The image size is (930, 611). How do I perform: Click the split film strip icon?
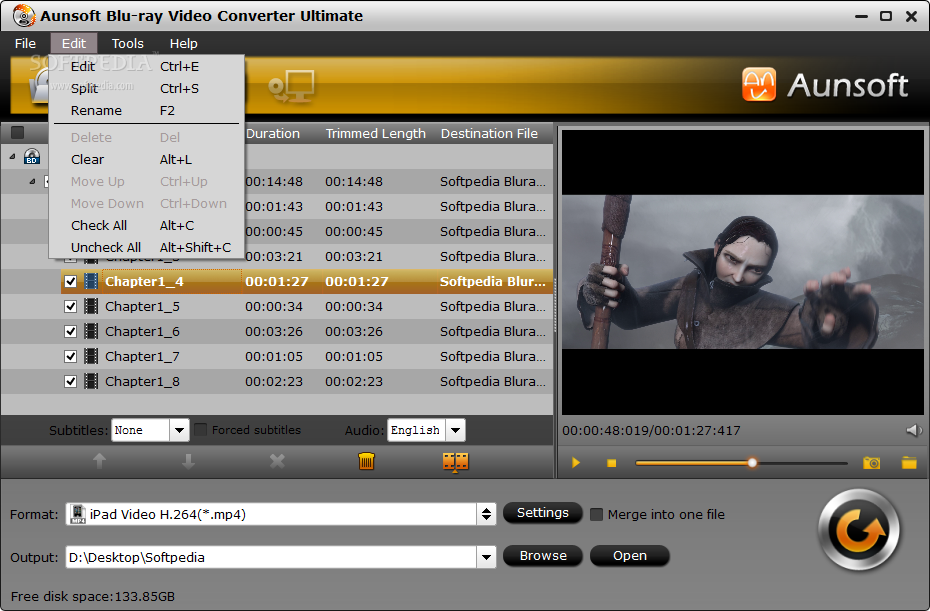pos(456,462)
